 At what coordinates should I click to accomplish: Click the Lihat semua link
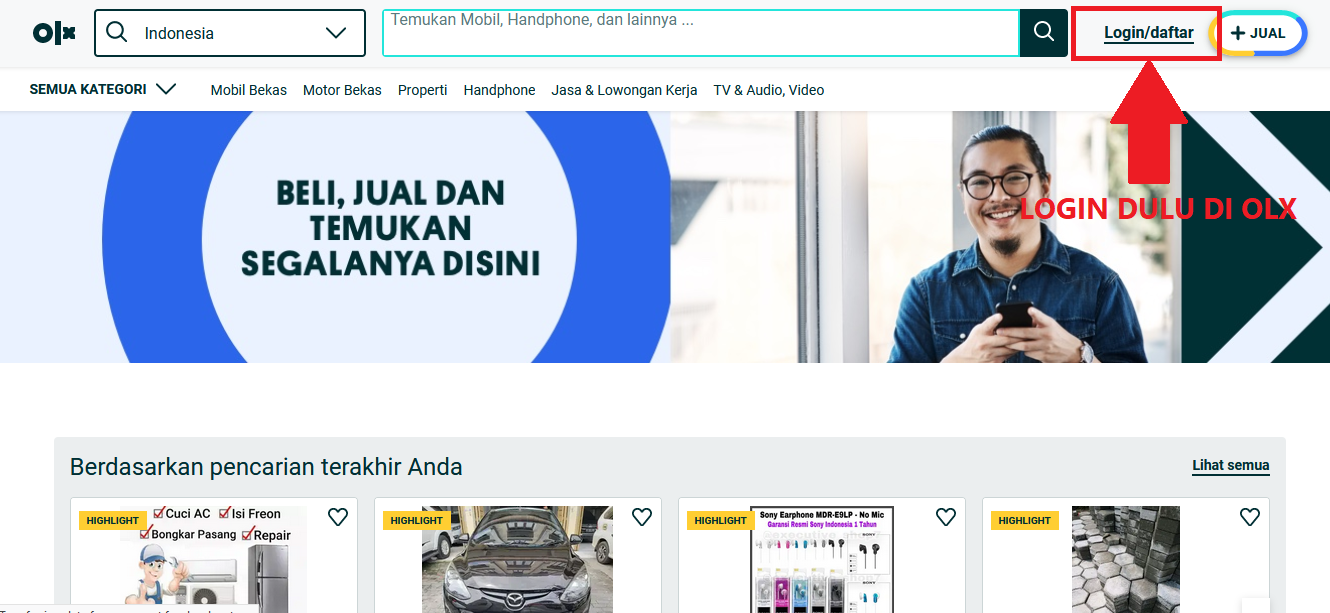(1231, 465)
